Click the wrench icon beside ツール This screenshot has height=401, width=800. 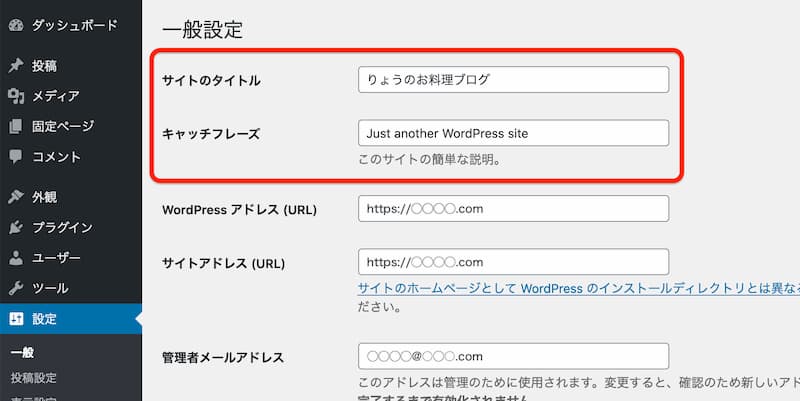(16, 288)
